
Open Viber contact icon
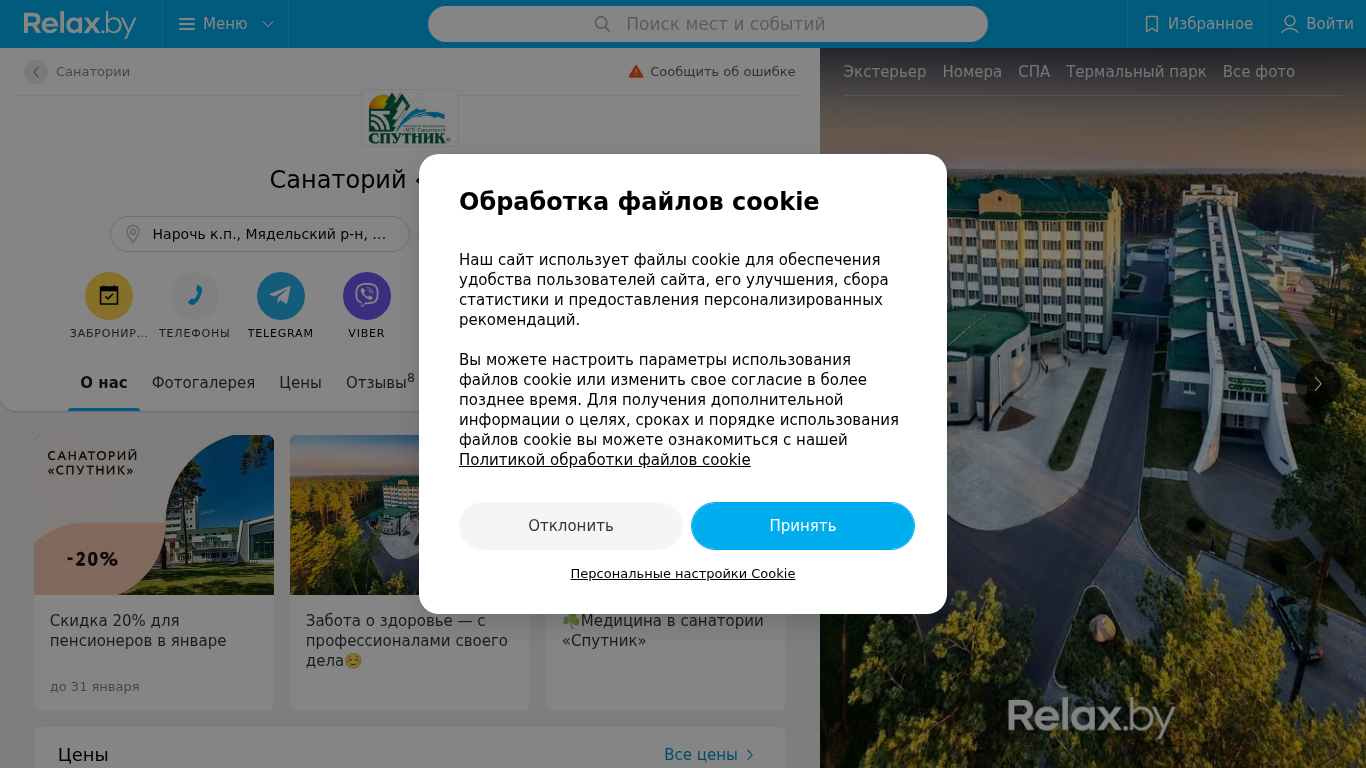[367, 296]
